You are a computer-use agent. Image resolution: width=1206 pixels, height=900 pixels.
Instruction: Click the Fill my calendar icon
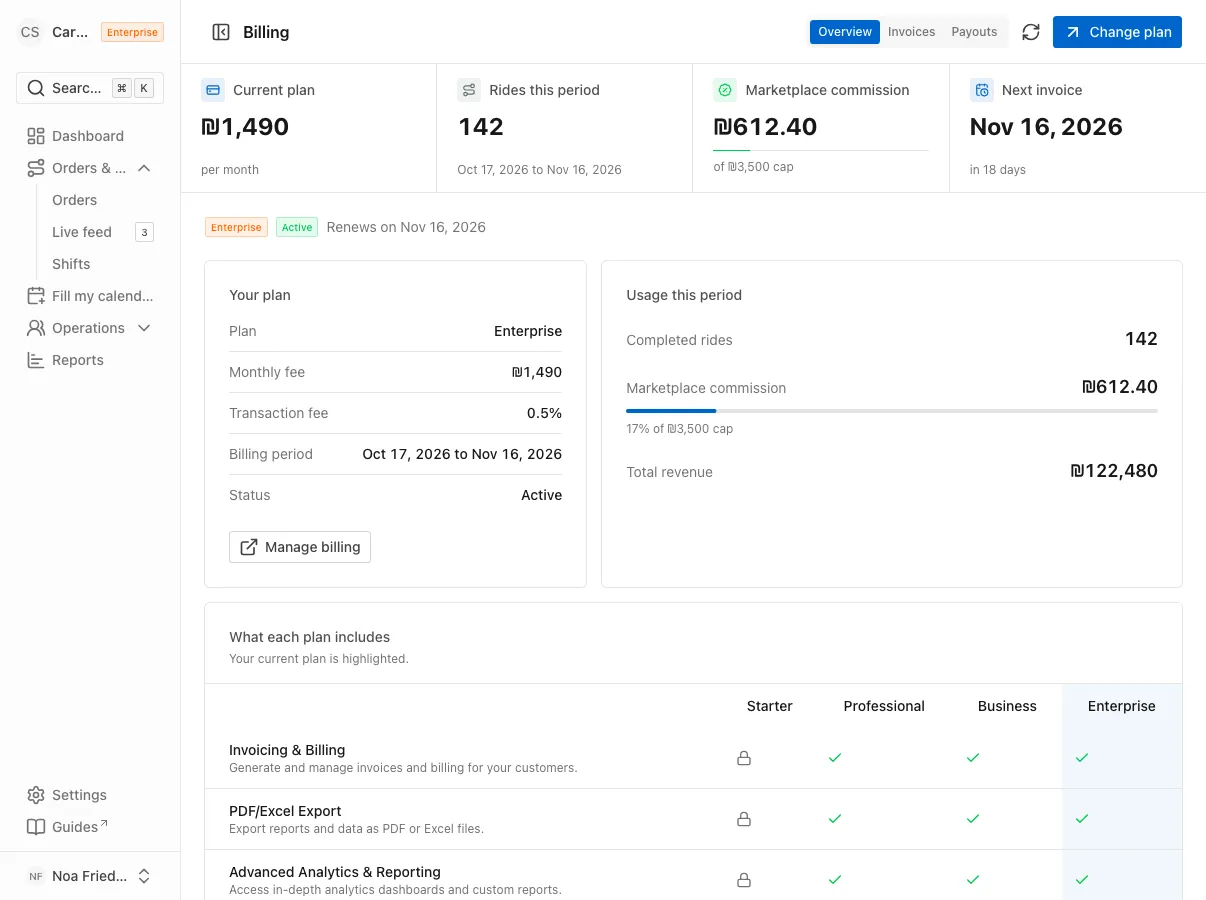pos(36,296)
